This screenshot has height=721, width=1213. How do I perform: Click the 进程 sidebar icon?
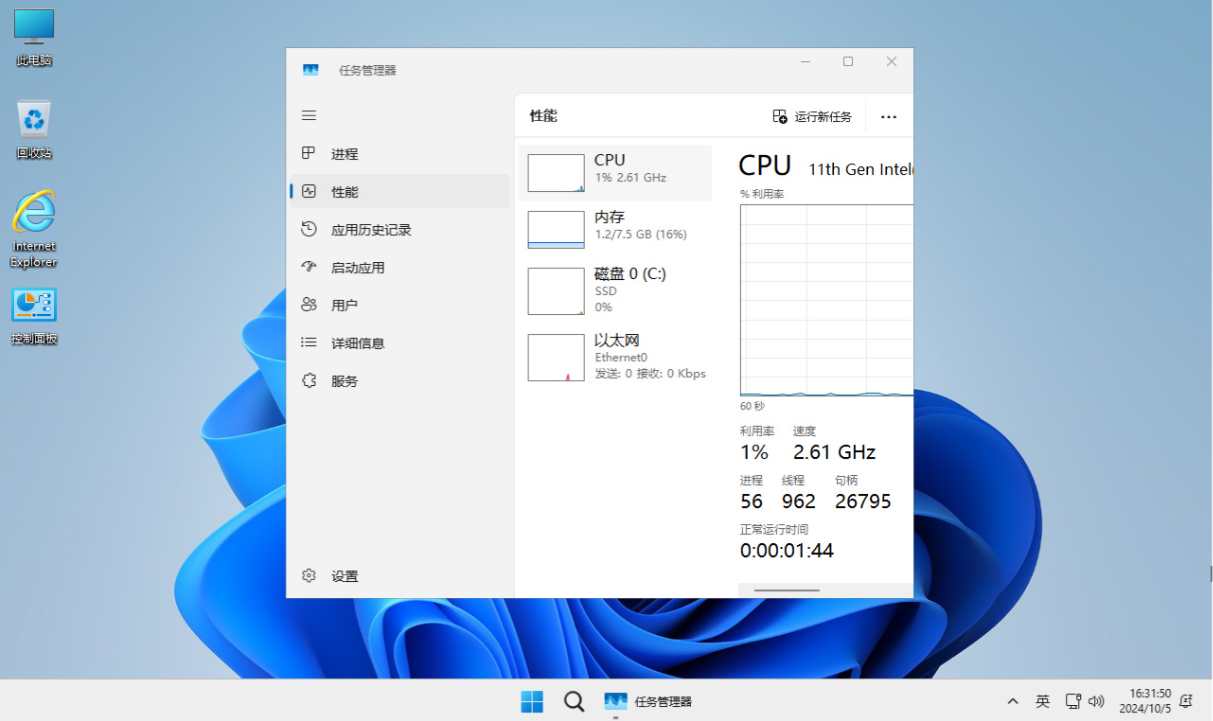tap(309, 153)
